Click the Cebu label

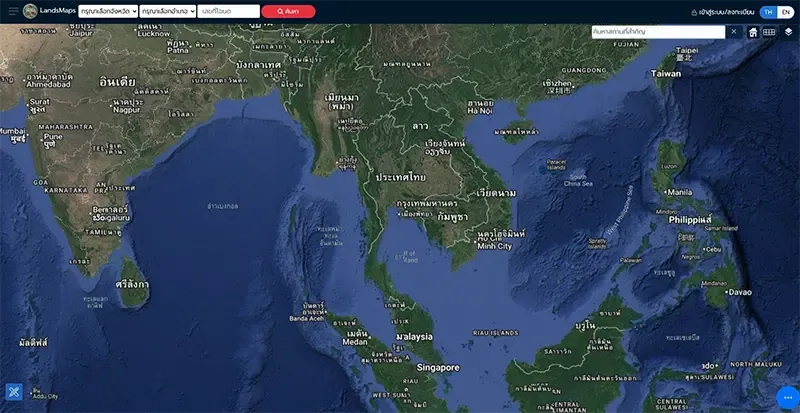point(713,250)
